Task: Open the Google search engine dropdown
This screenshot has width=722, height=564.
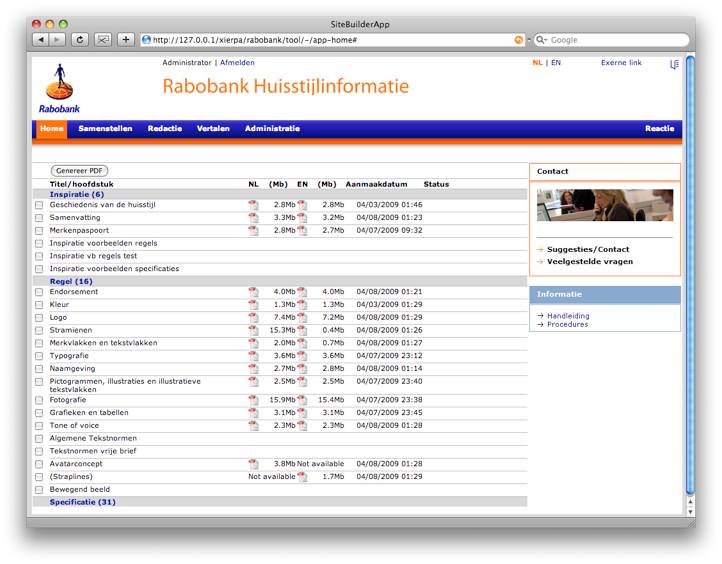Action: (542, 40)
